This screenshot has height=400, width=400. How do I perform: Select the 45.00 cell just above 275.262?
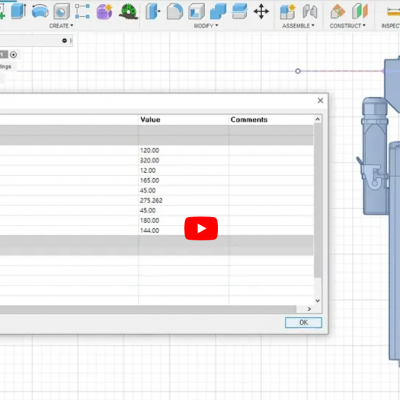pyautogui.click(x=184, y=190)
